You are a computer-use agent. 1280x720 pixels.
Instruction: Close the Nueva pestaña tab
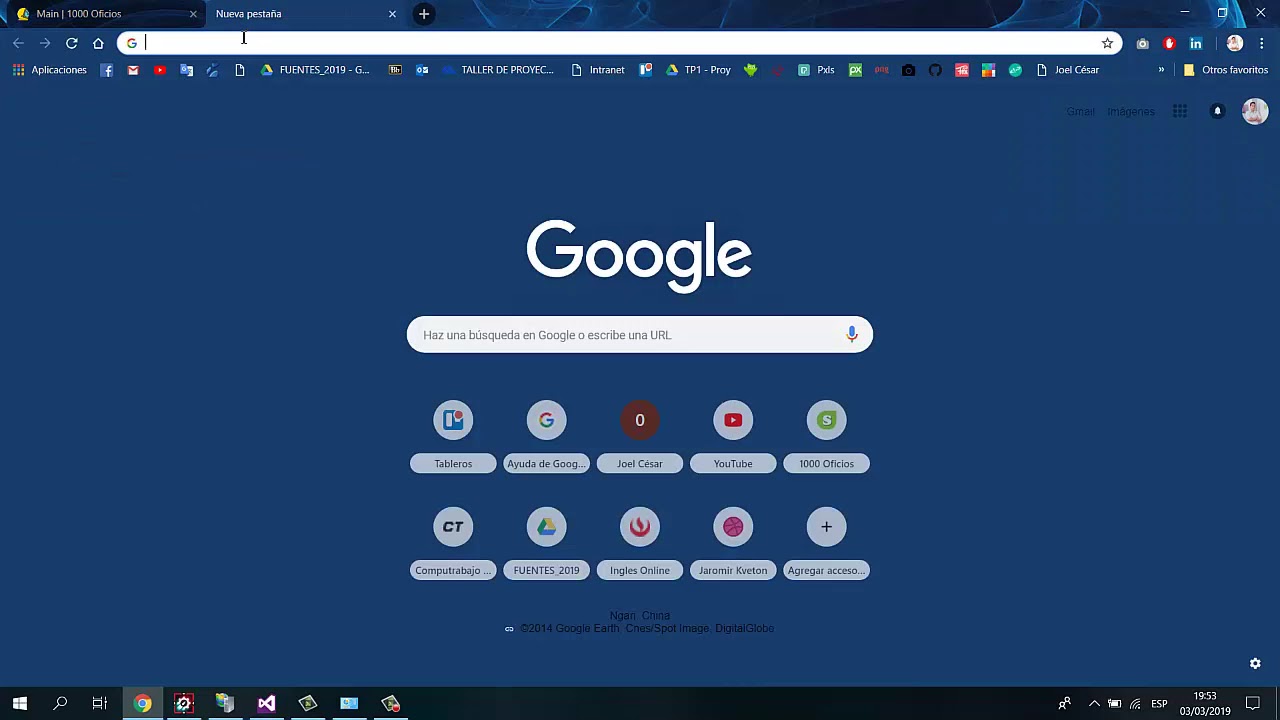392,14
